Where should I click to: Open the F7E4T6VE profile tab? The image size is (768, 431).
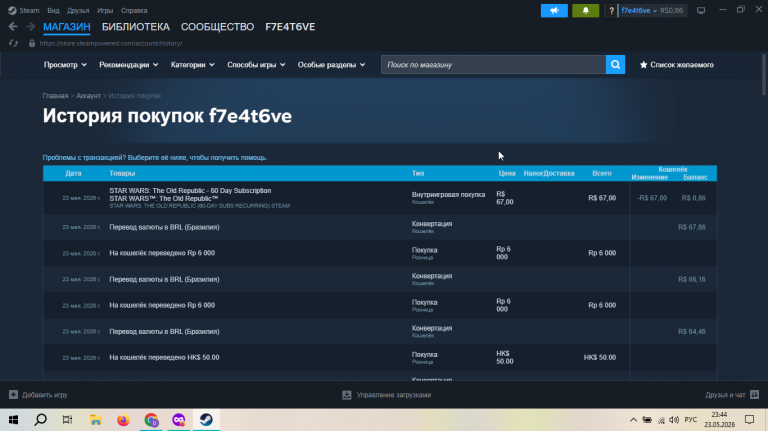[290, 27]
